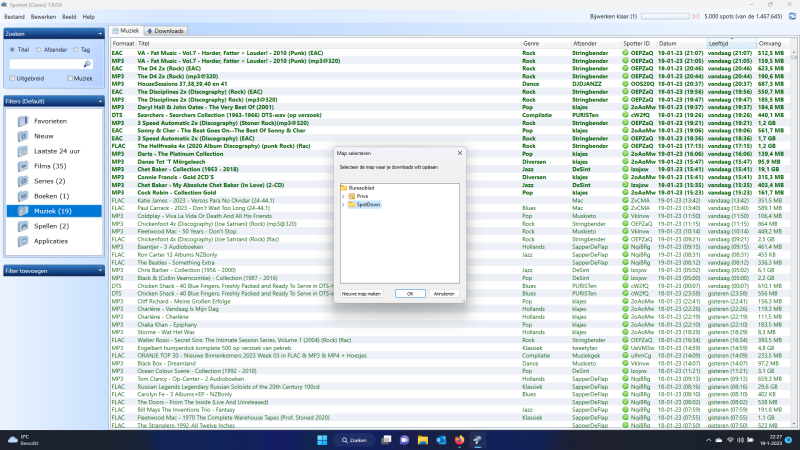
Task: Select the Nieuw filter icon
Action: [x=23, y=136]
